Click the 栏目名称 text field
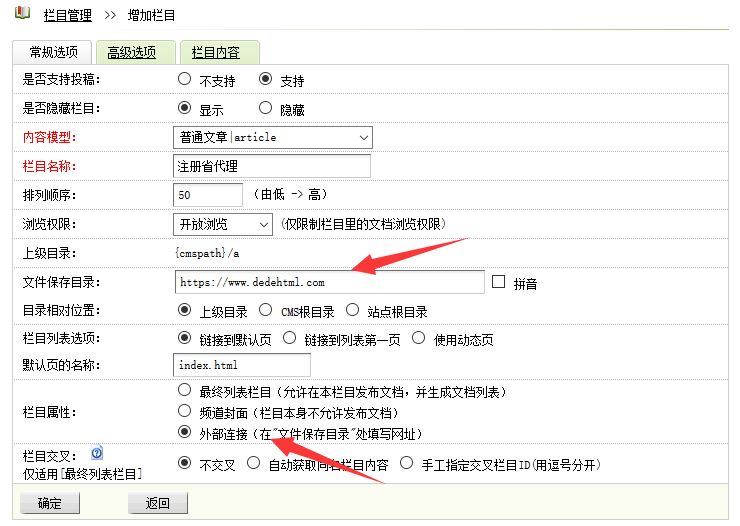740x526 pixels. [271, 165]
